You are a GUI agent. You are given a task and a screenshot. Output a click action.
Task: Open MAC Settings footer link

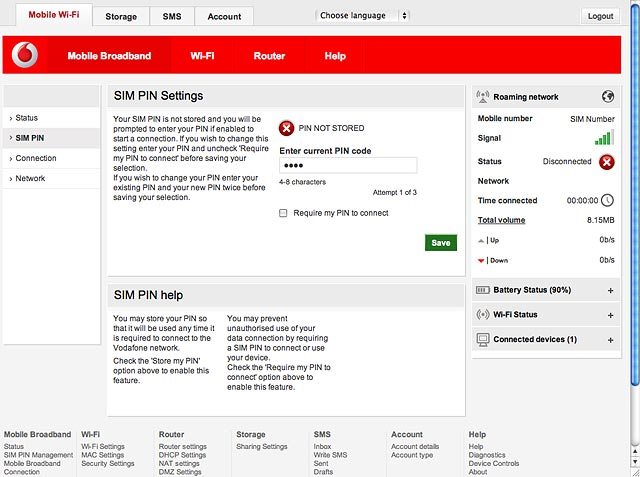102,455
